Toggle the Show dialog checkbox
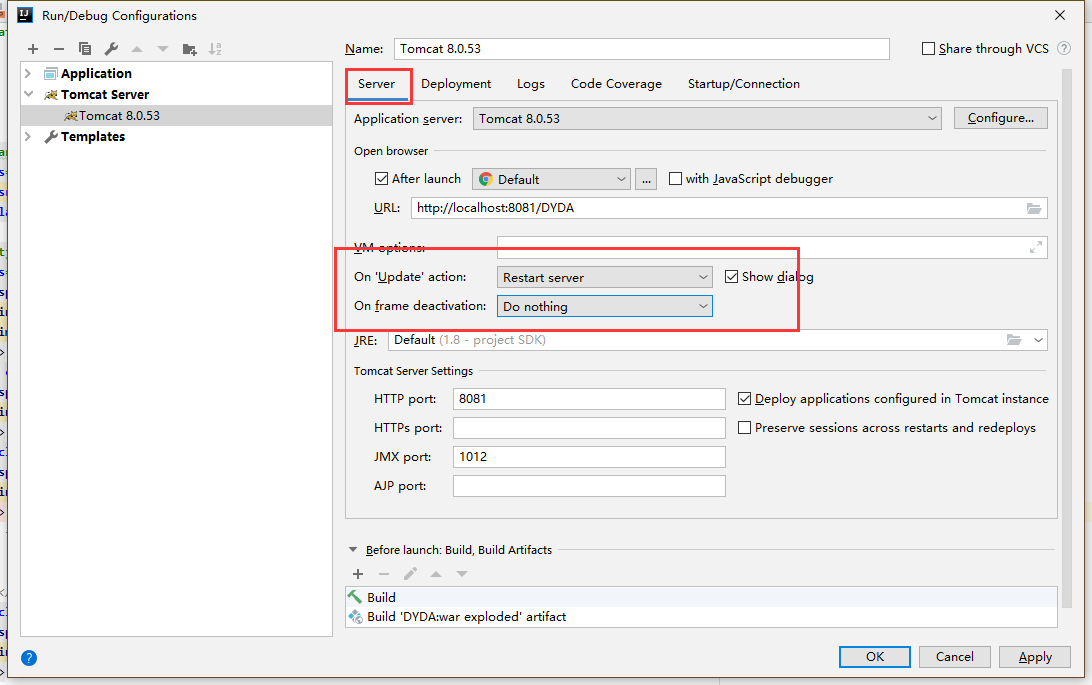This screenshot has width=1092, height=685. 731,277
